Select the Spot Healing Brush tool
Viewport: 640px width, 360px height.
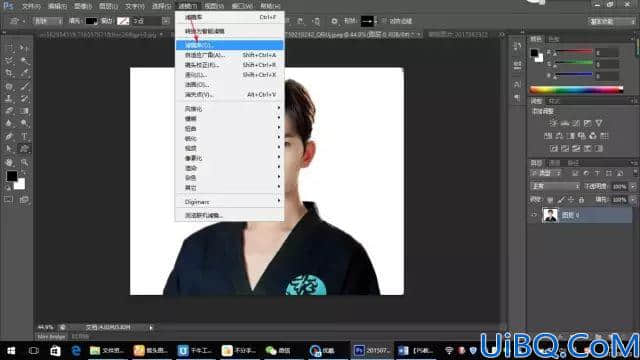click(x=9, y=86)
